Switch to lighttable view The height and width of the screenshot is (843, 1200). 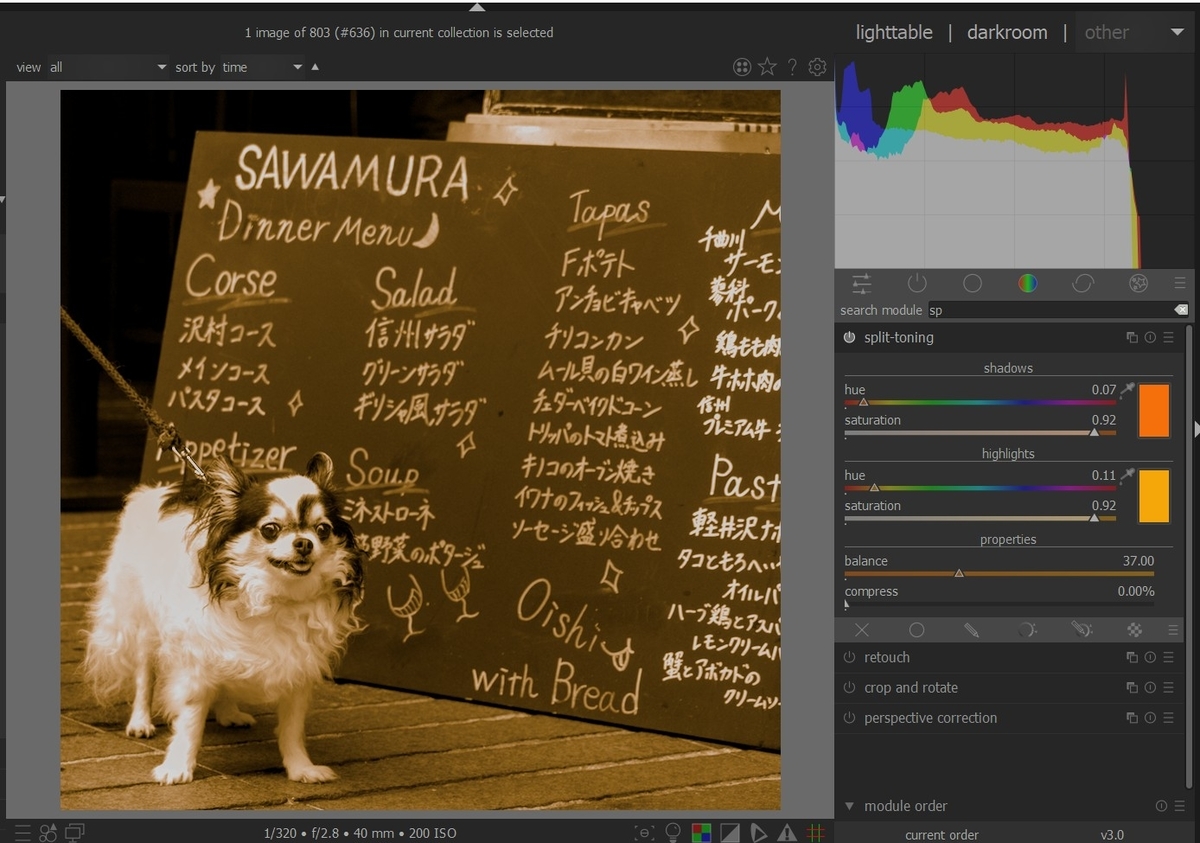[x=893, y=32]
